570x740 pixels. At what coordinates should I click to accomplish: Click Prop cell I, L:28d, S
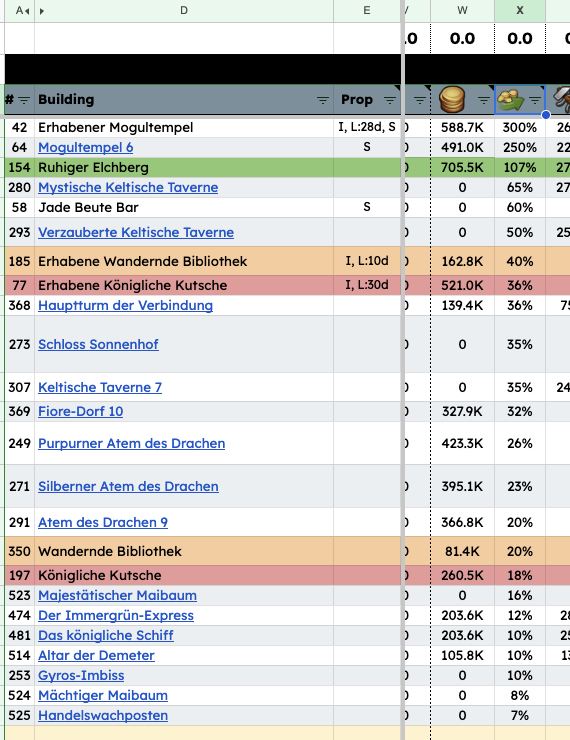[367, 127]
